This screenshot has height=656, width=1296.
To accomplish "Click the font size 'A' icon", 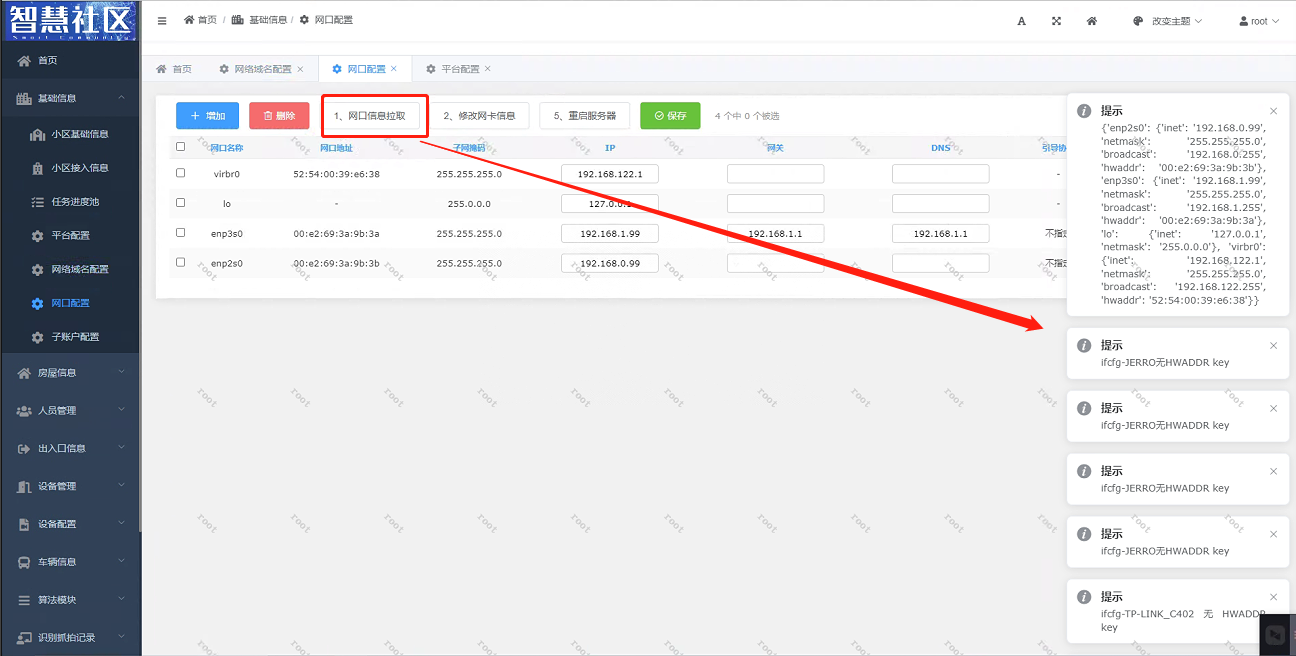I will 1021,21.
